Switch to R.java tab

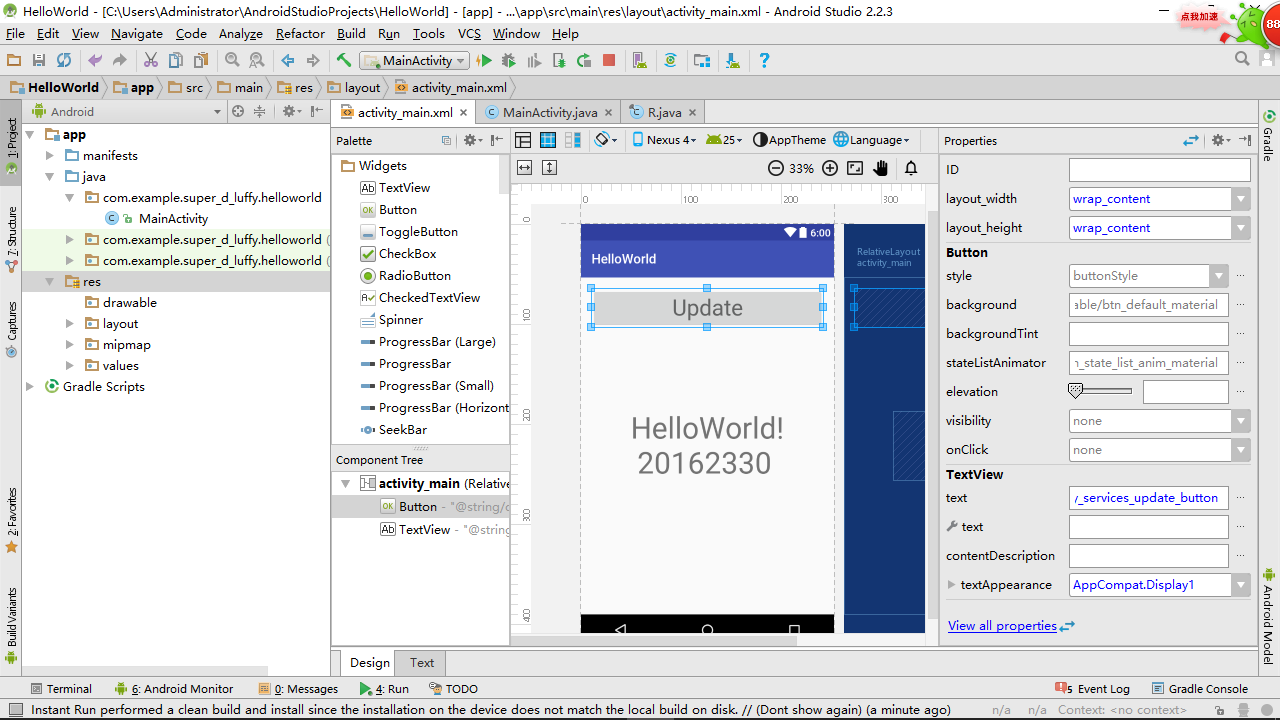click(x=664, y=112)
